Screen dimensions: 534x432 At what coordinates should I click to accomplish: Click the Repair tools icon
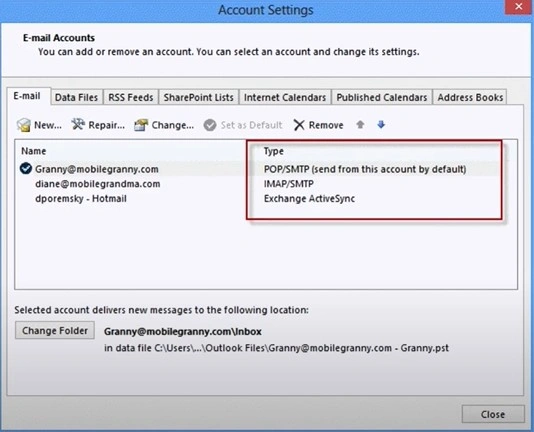click(78, 125)
